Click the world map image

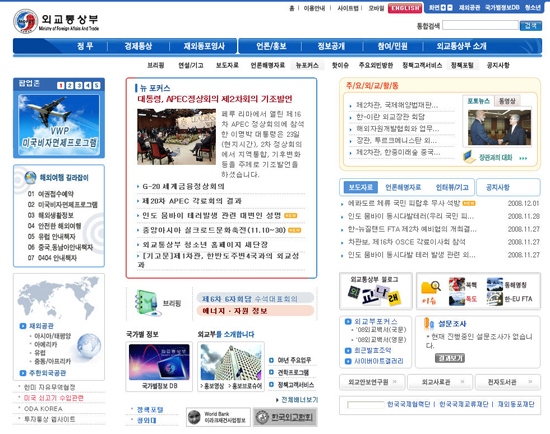(58, 298)
